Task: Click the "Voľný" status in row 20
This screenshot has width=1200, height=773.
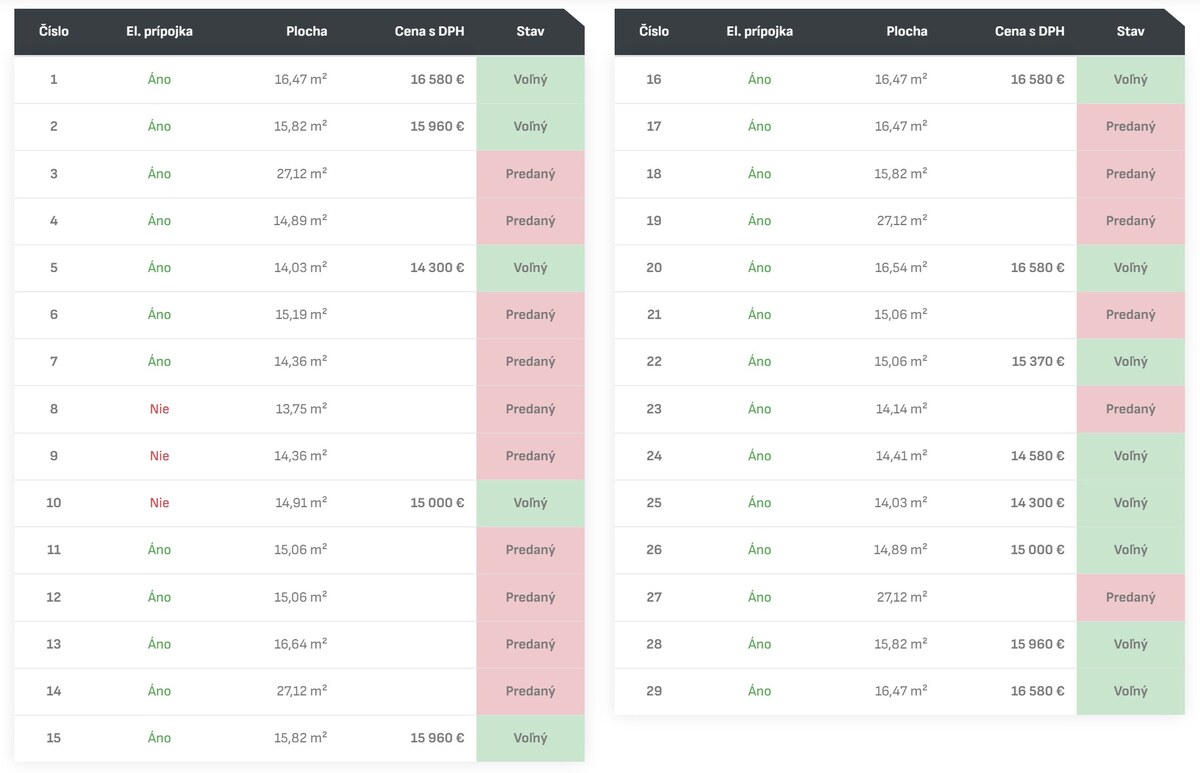Action: pyautogui.click(x=1130, y=268)
